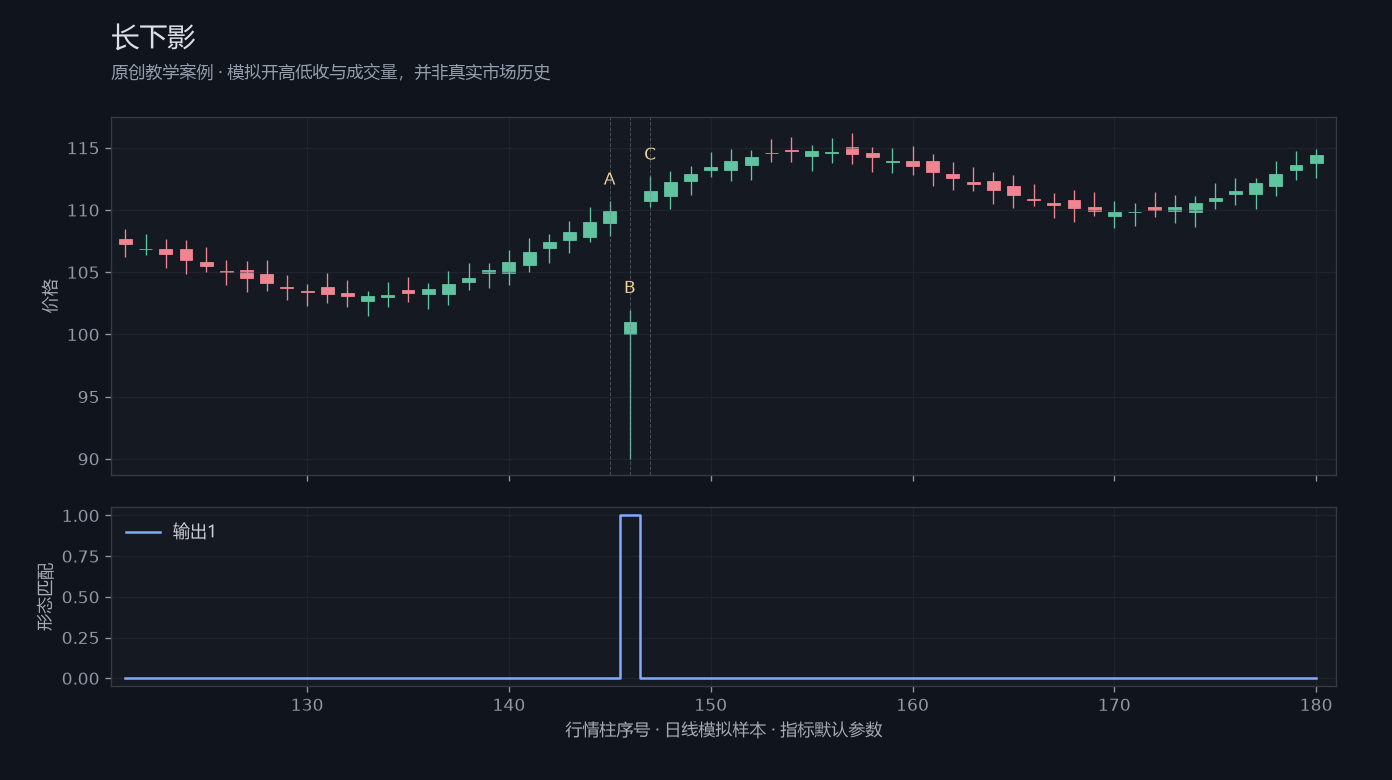Viewport: 1392px width, 780px height.
Task: Click the price axis tick "100"
Action: tap(84, 335)
